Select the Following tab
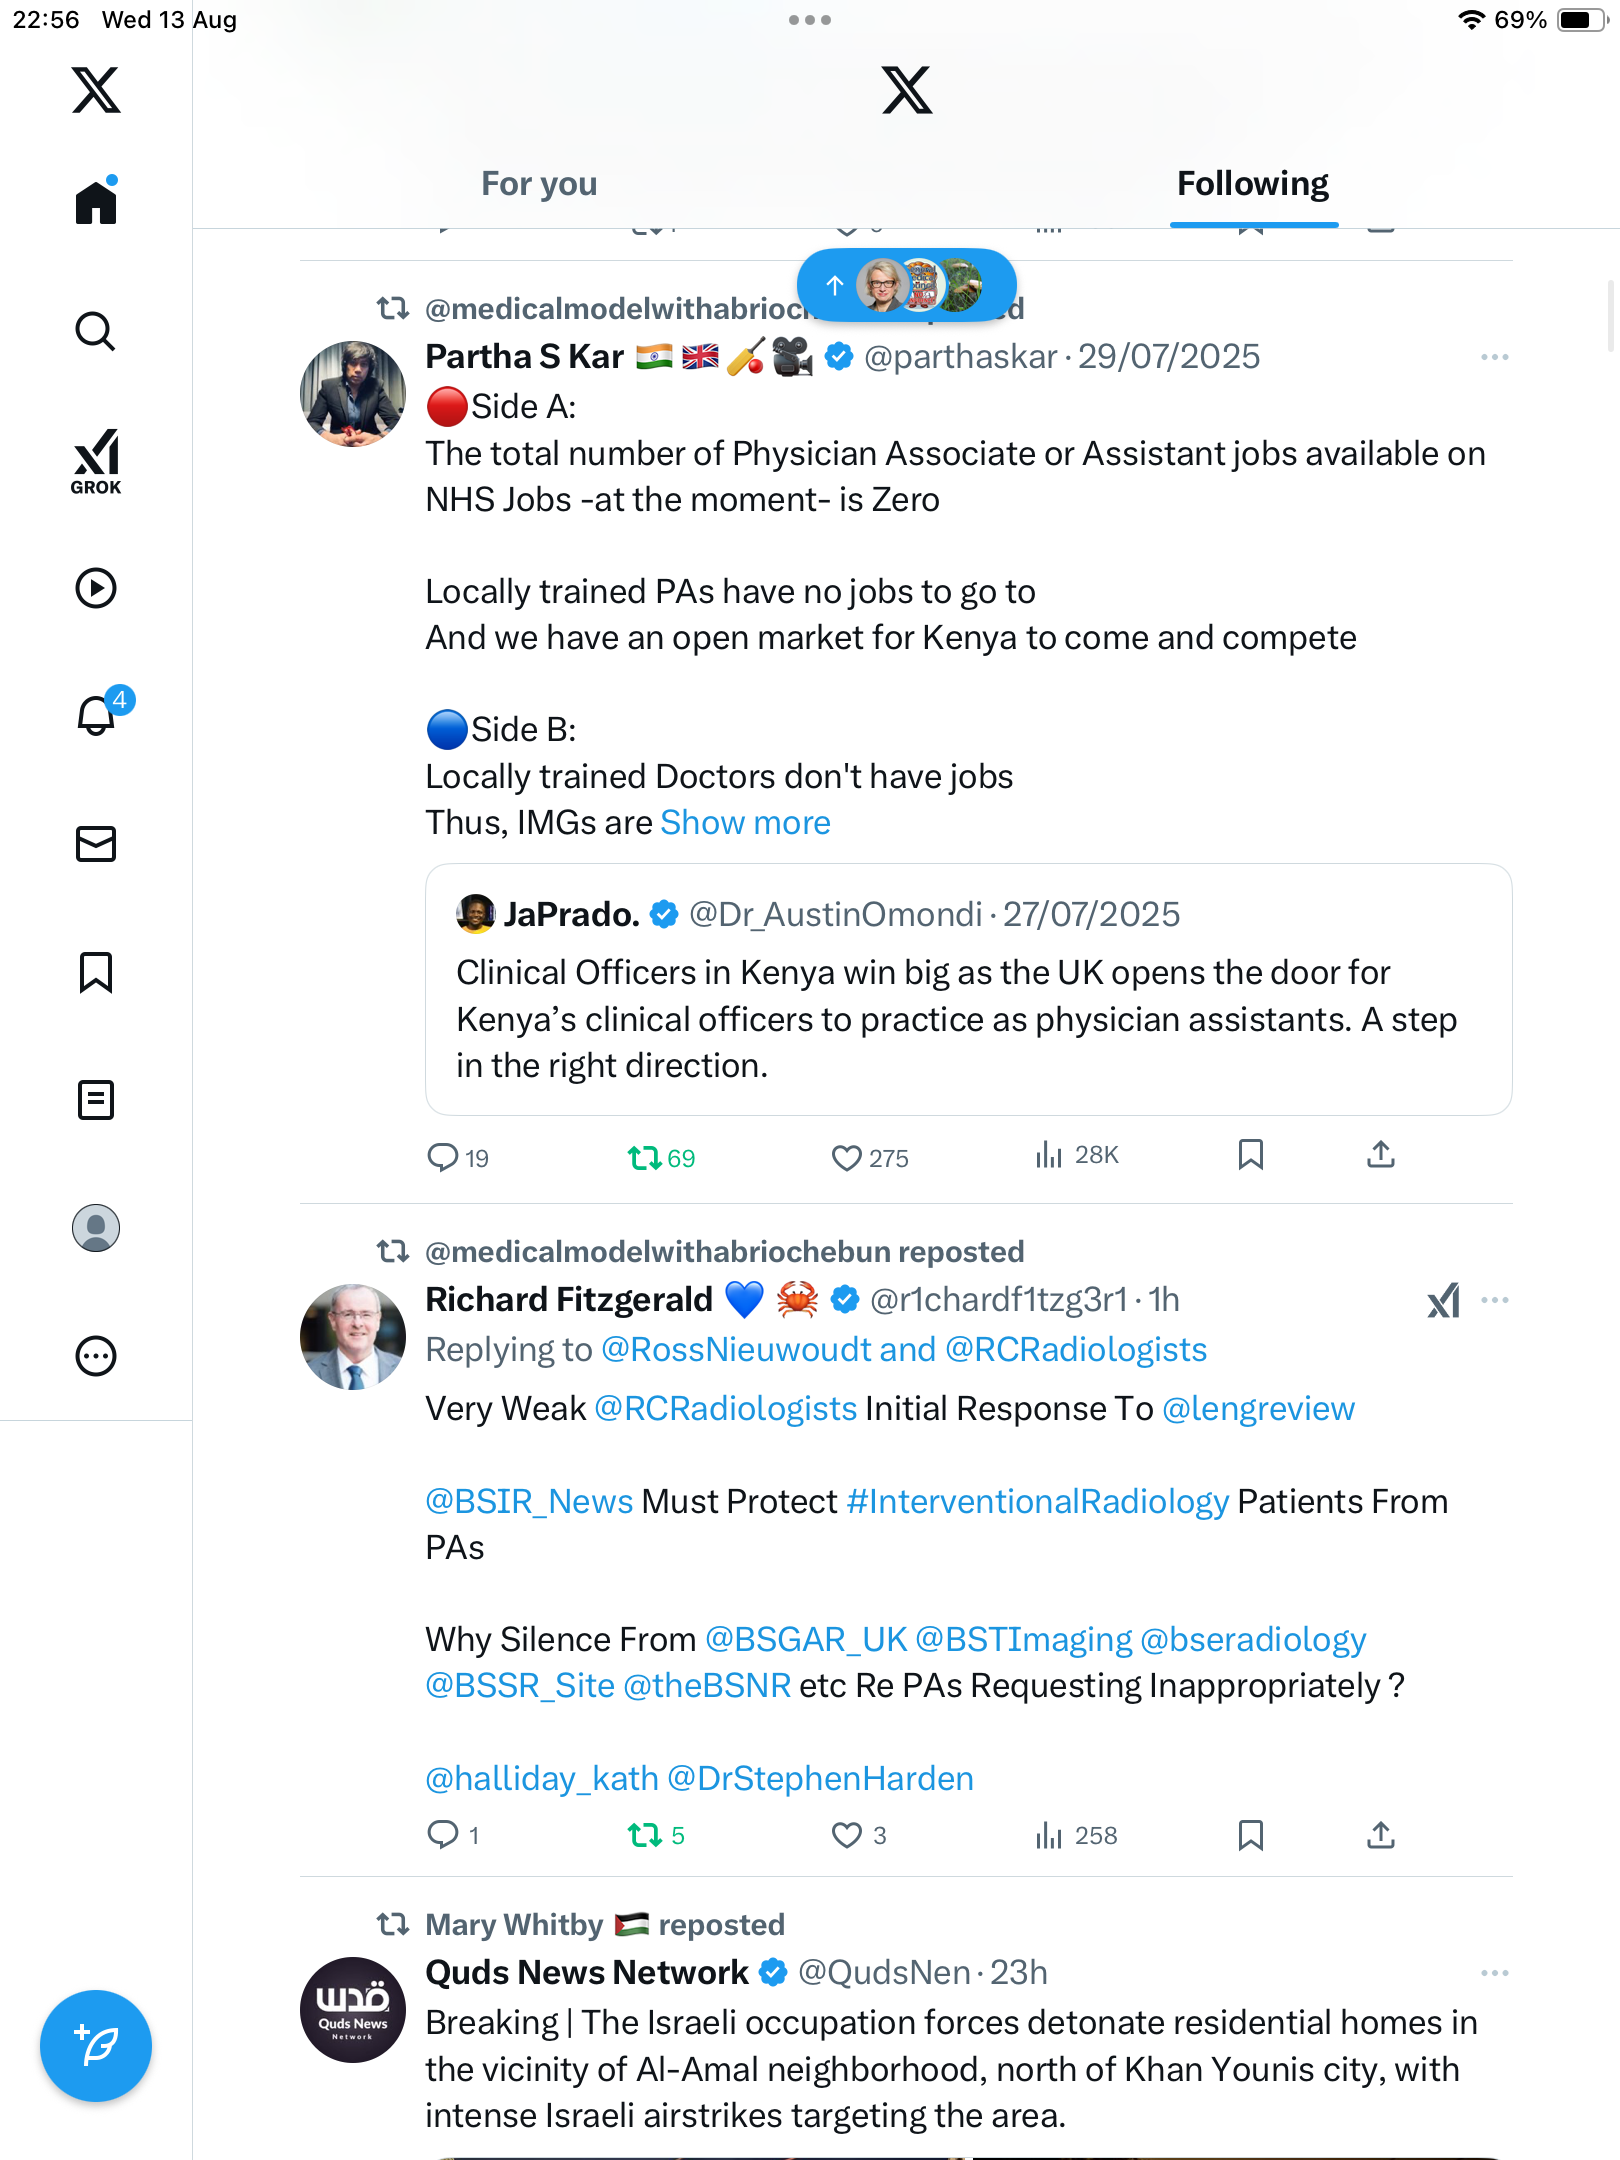 [1252, 184]
